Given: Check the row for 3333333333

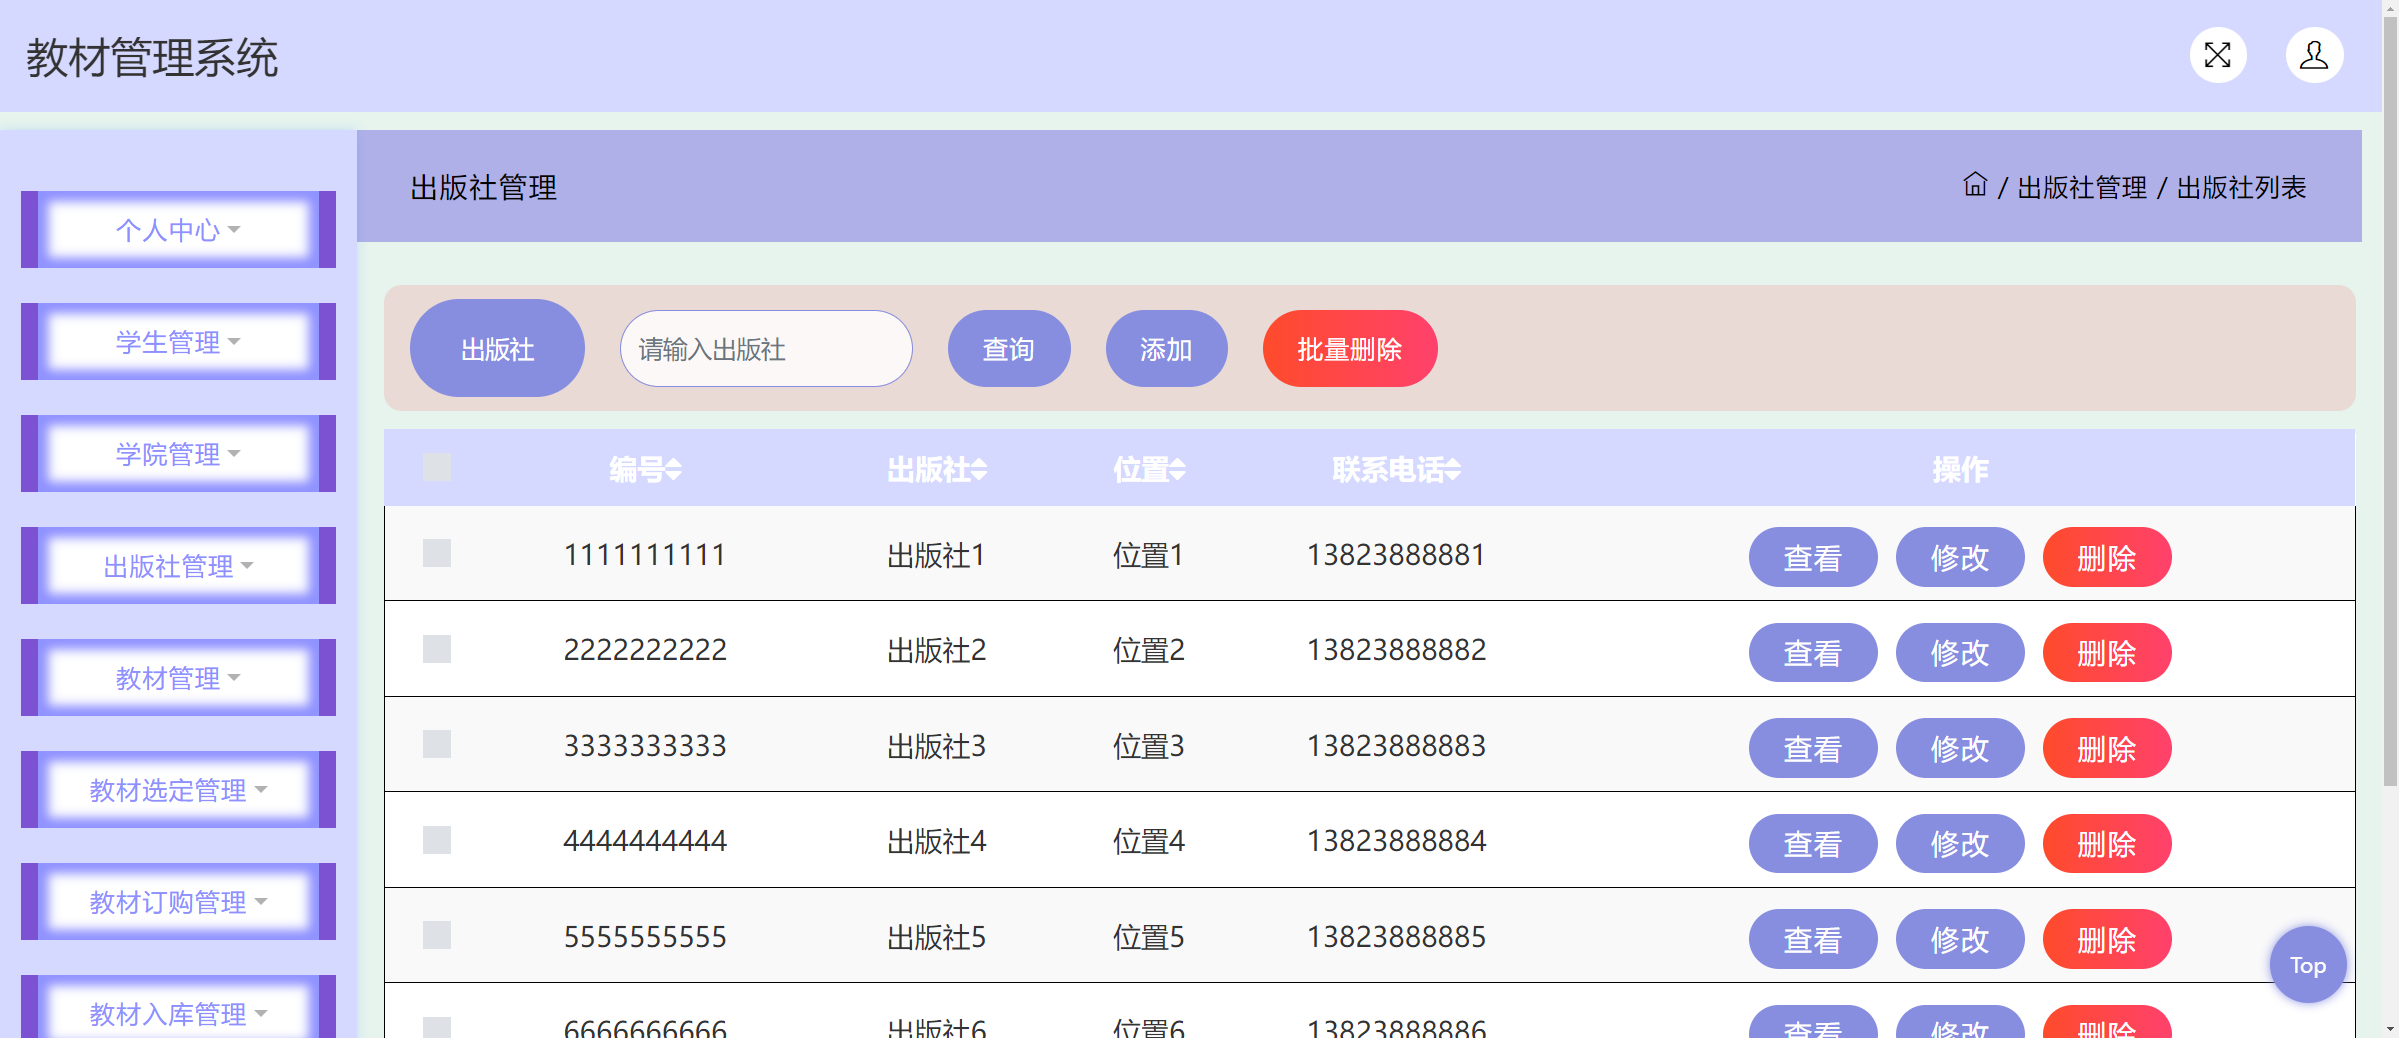Looking at the screenshot, I should coord(437,744).
